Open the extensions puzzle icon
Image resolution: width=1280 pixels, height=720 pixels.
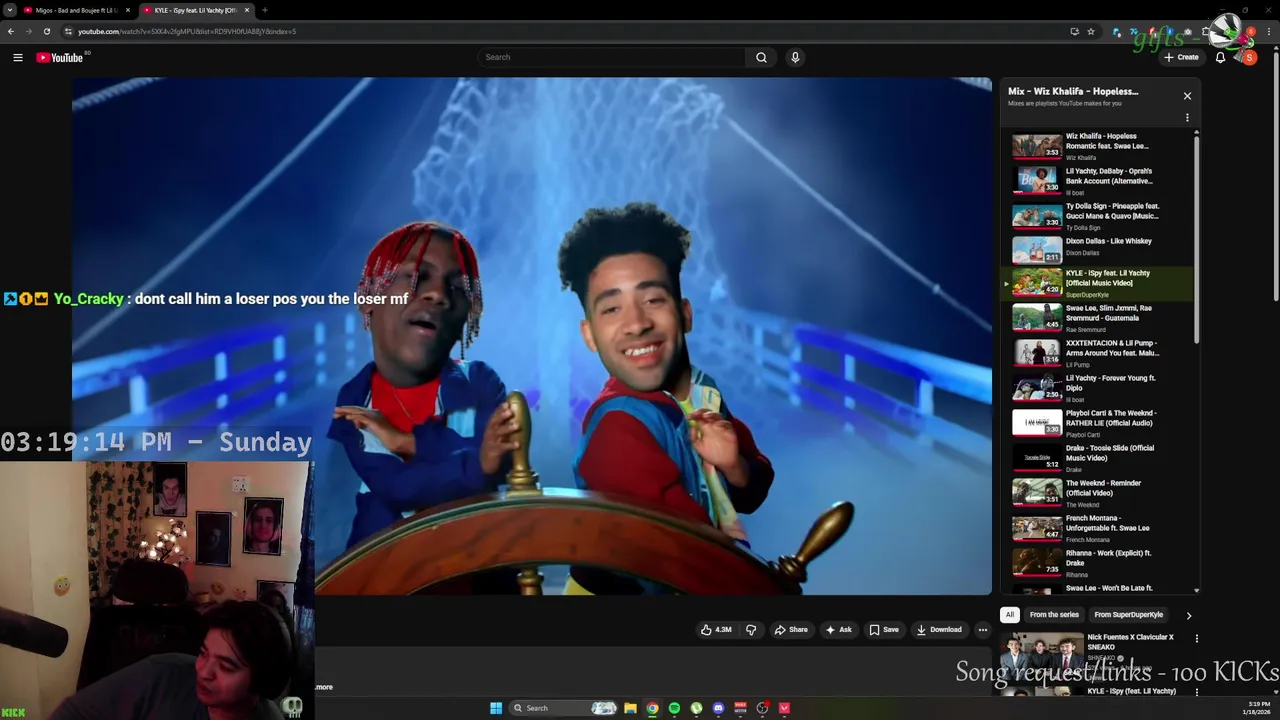pos(1205,31)
